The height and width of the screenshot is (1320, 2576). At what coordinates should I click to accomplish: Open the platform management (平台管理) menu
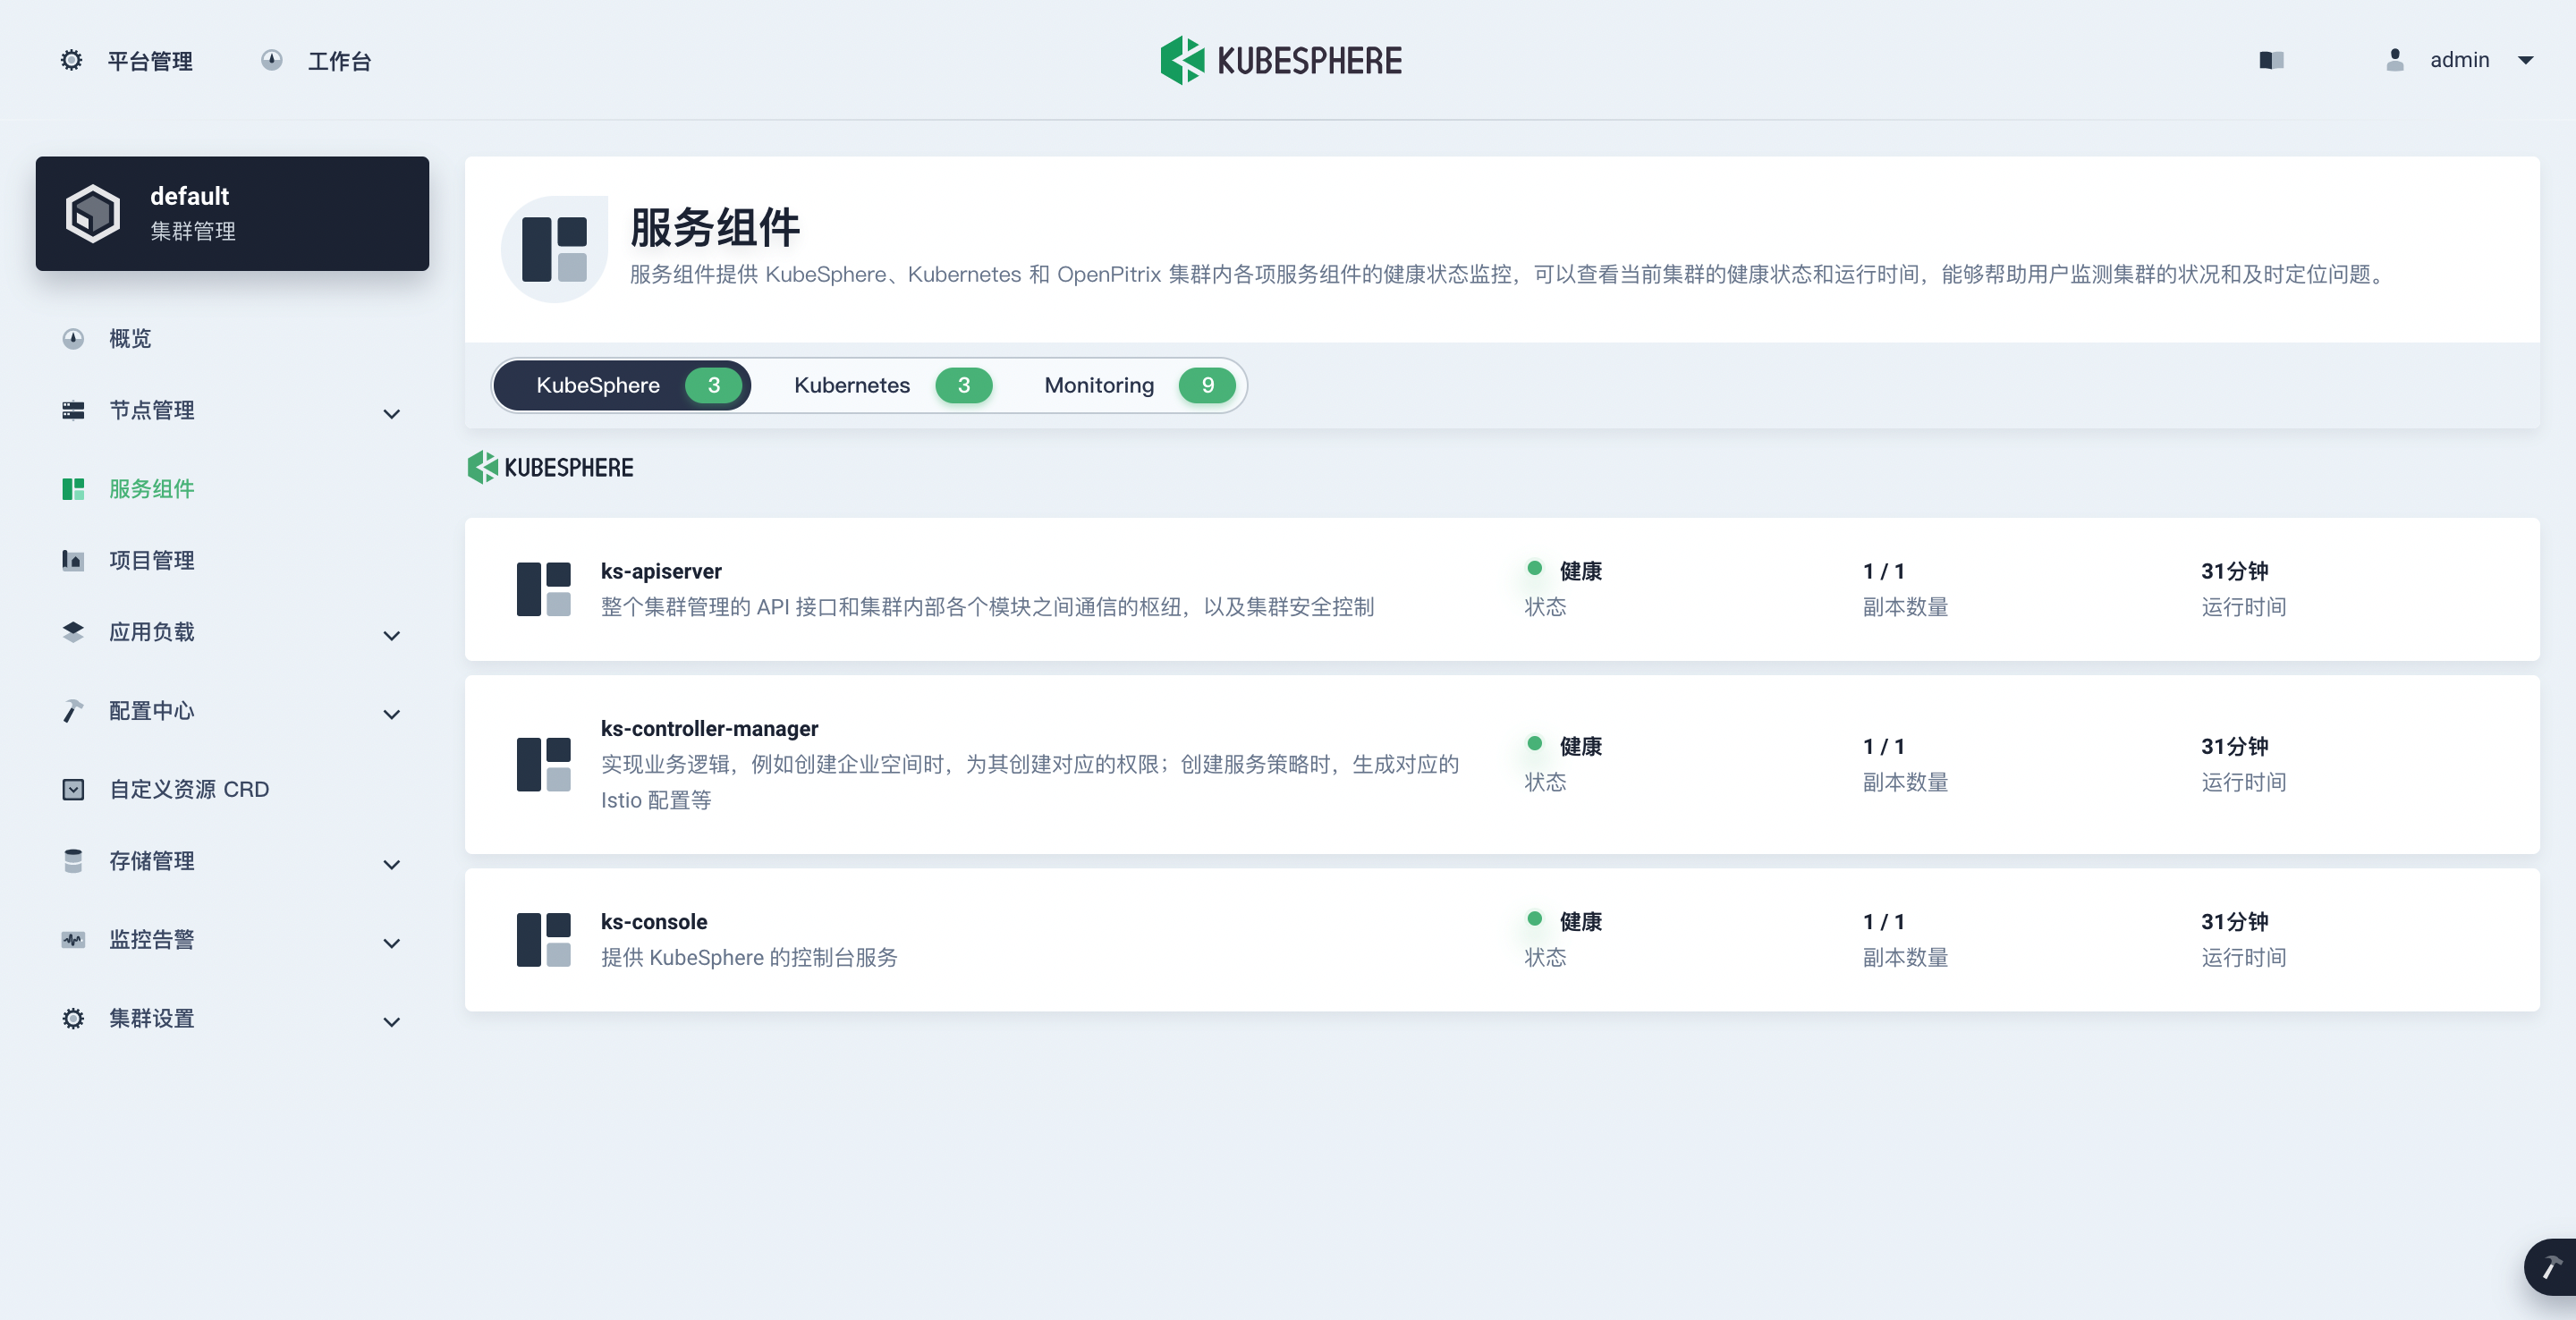tap(126, 60)
